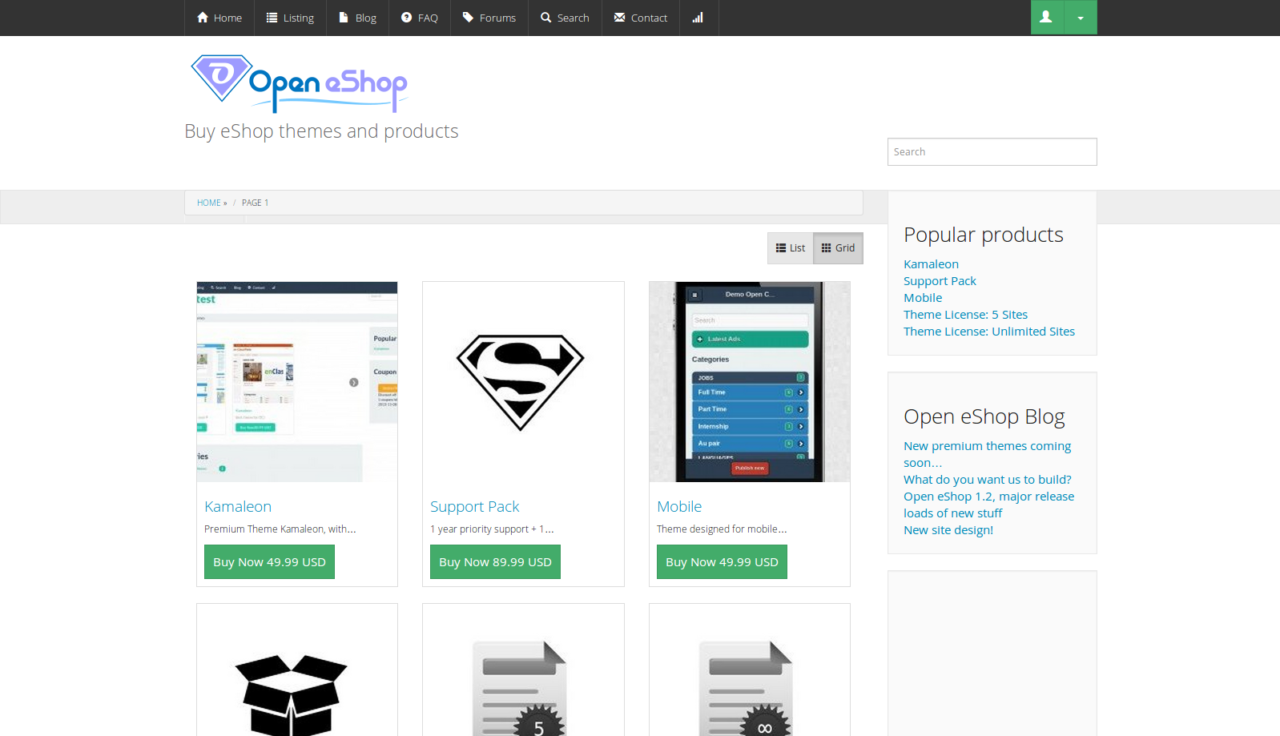Open the FAQ nav item
1280x736 pixels.
point(419,18)
